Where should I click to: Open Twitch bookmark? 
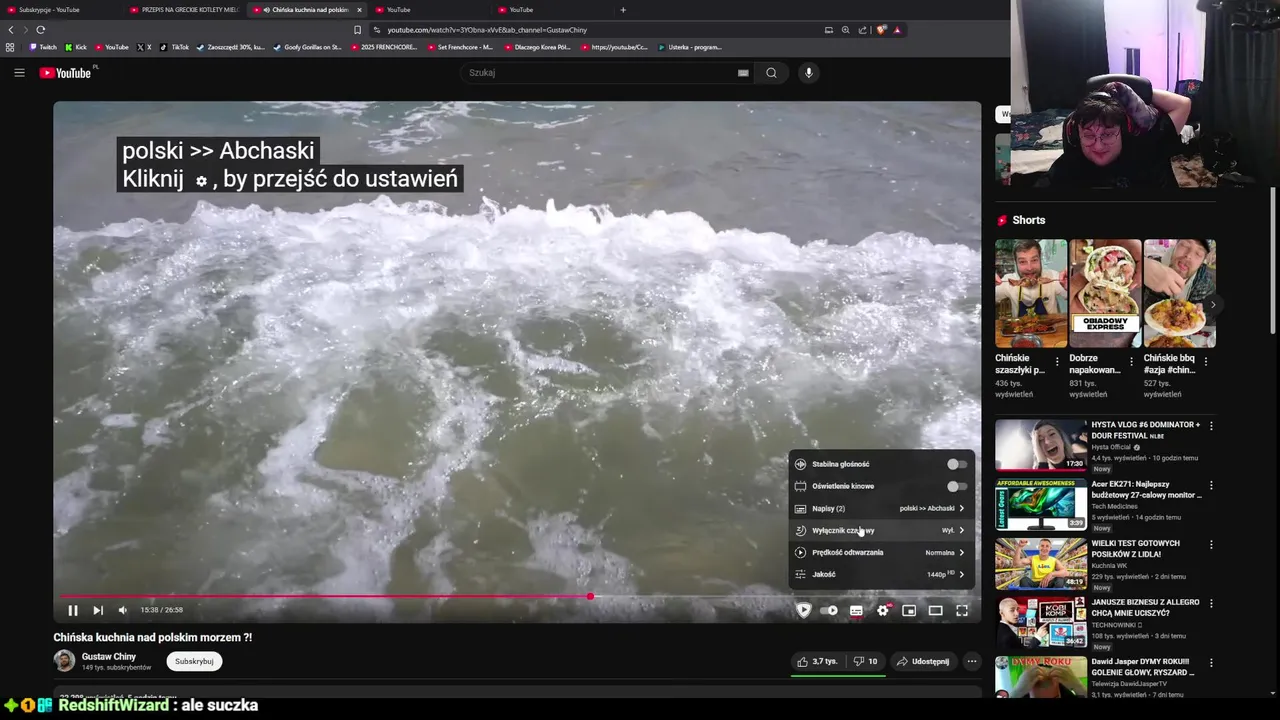[x=43, y=47]
